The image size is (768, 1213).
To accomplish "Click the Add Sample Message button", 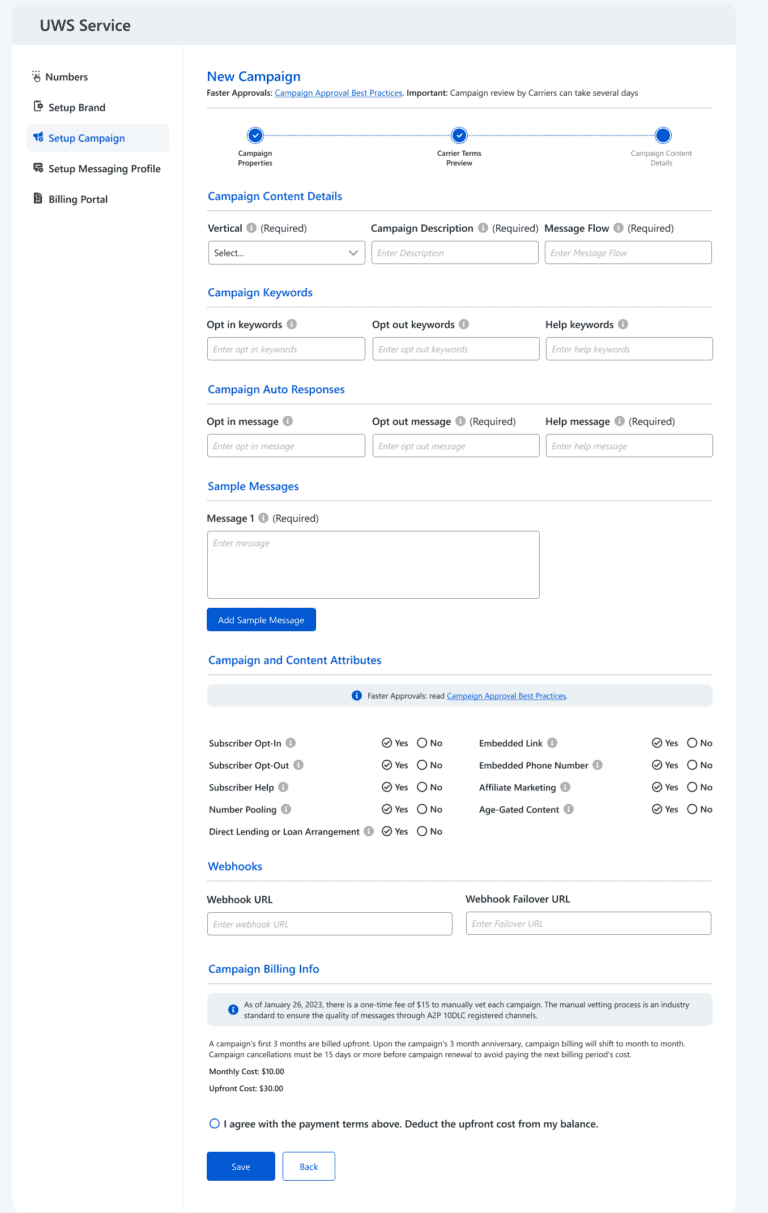I will (x=261, y=620).
